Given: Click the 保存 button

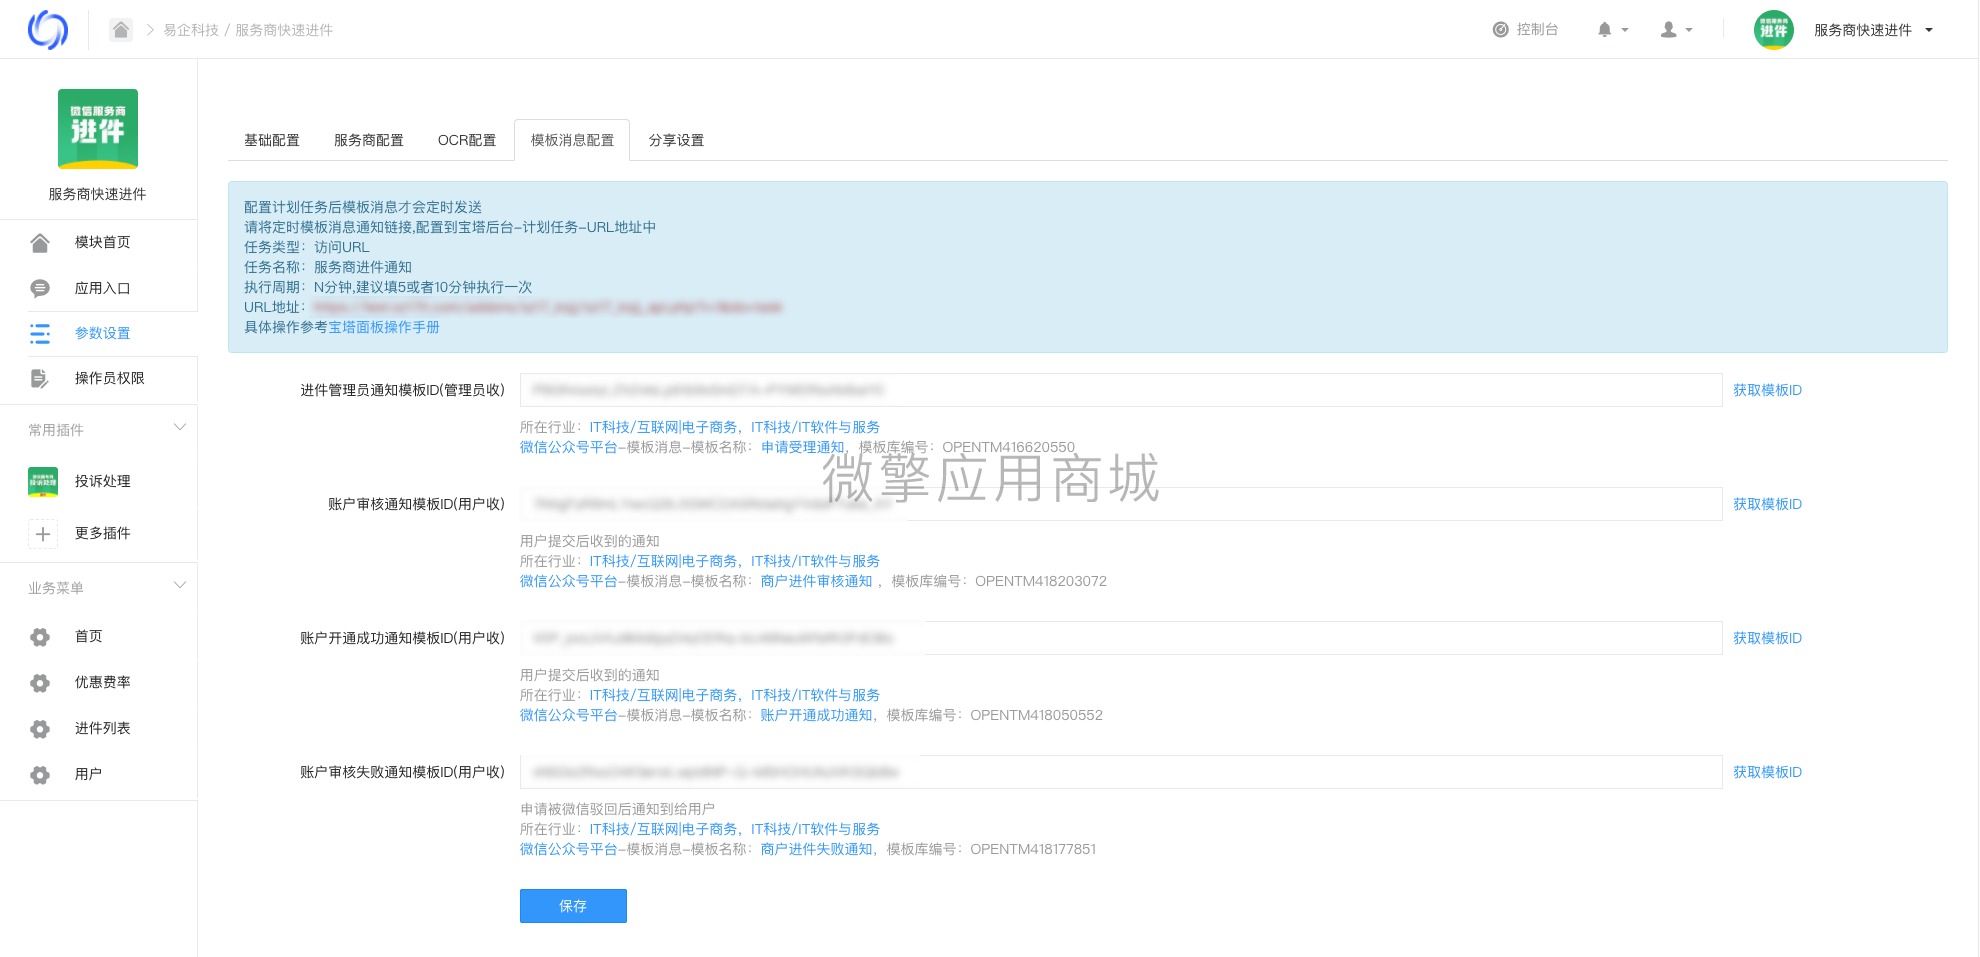Looking at the screenshot, I should [573, 906].
